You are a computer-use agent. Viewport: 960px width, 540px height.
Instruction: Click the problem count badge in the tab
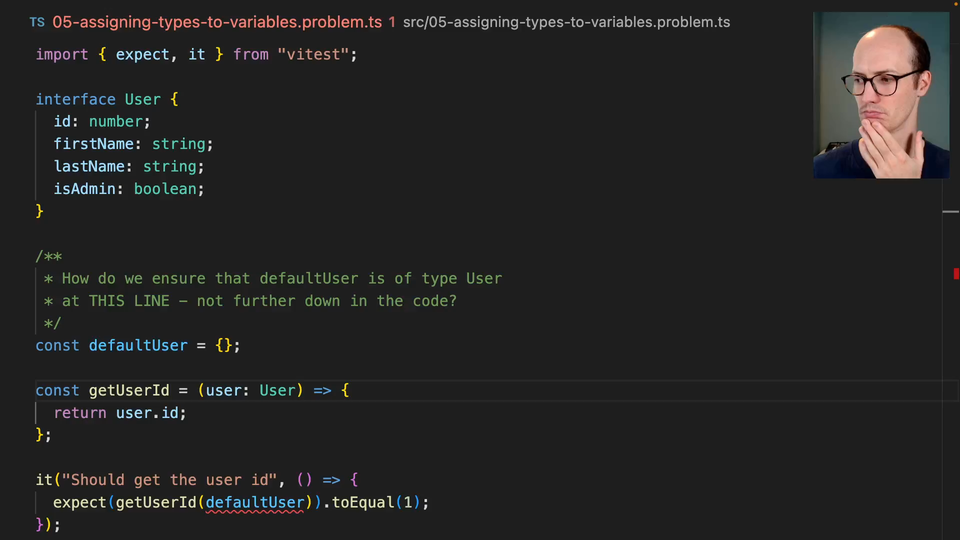(392, 22)
